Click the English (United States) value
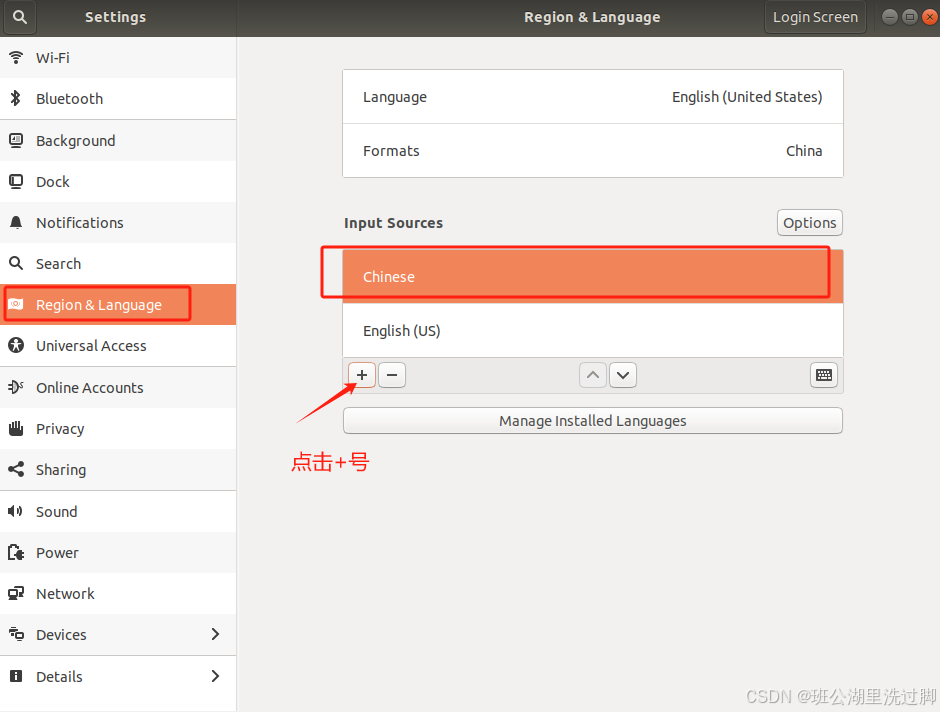Screen dimensions: 940x712 [x=747, y=97]
